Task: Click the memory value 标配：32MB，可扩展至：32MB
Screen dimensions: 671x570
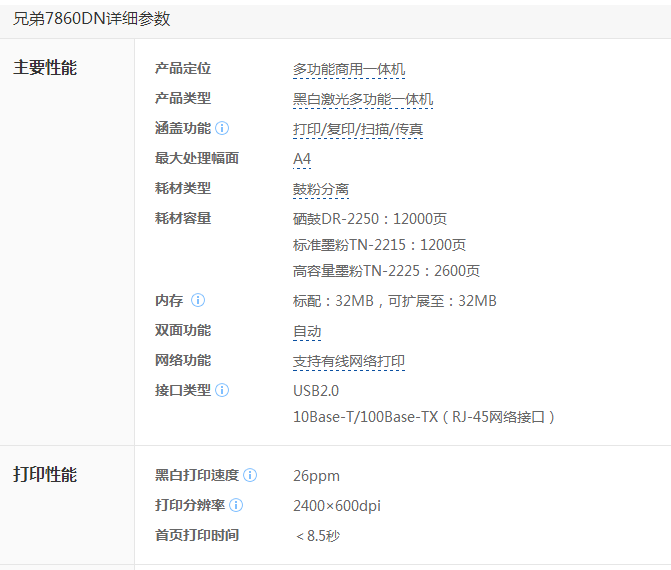Action: coord(395,301)
